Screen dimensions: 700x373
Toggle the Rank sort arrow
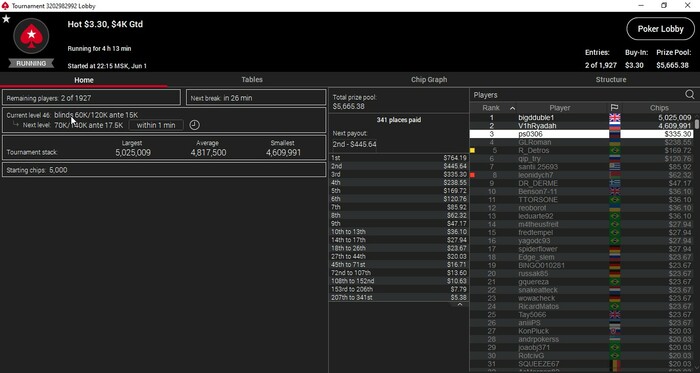[x=512, y=108]
